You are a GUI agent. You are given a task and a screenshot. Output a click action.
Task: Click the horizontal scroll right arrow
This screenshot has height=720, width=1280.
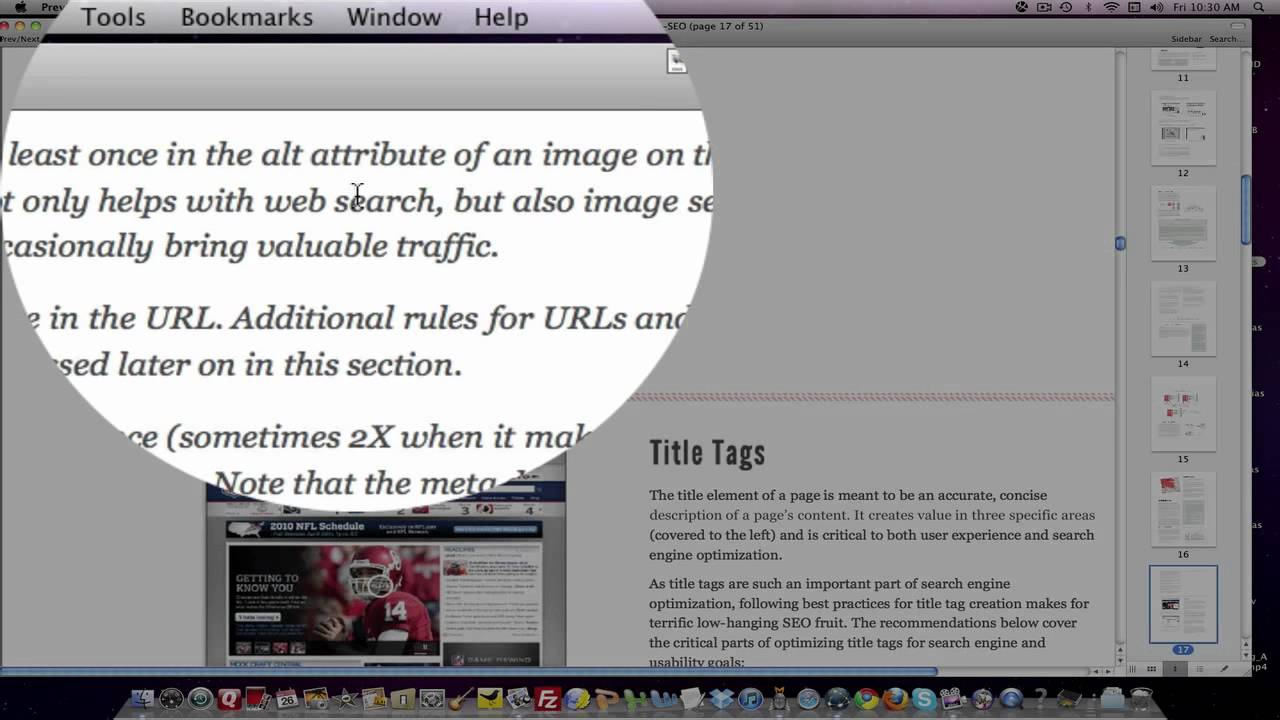pyautogui.click(x=1108, y=671)
